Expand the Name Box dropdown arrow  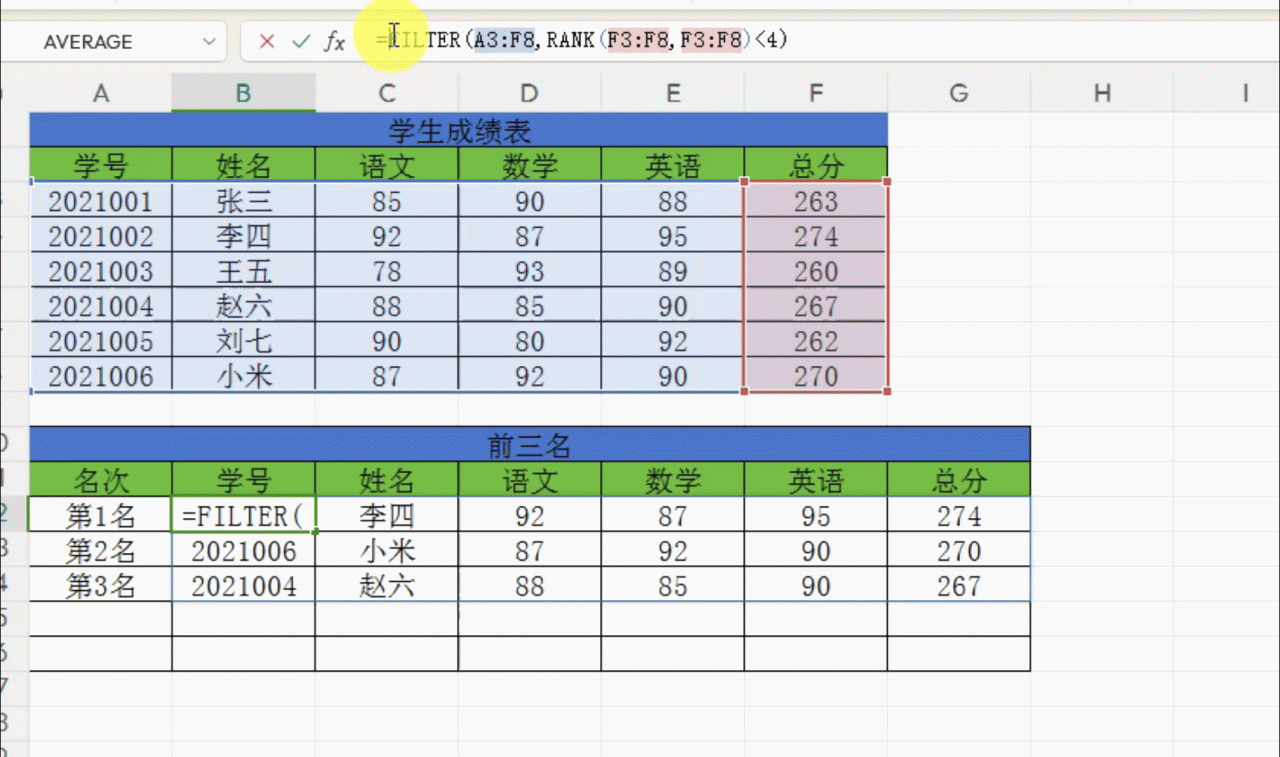coord(209,41)
